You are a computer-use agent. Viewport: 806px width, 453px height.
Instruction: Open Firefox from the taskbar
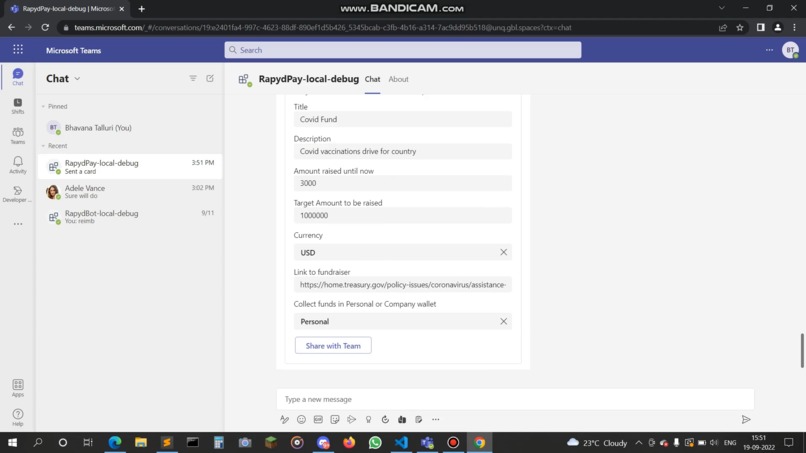click(349, 442)
